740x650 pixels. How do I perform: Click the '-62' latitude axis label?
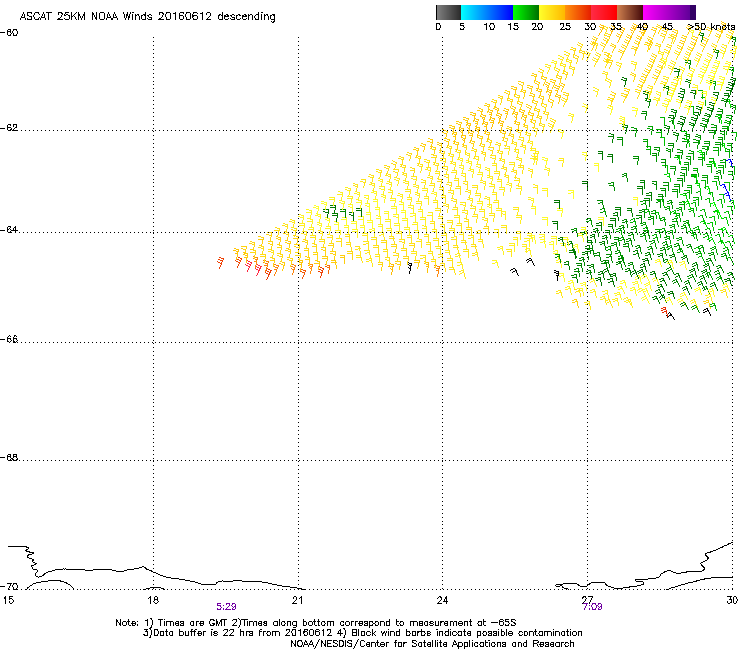coord(9,128)
